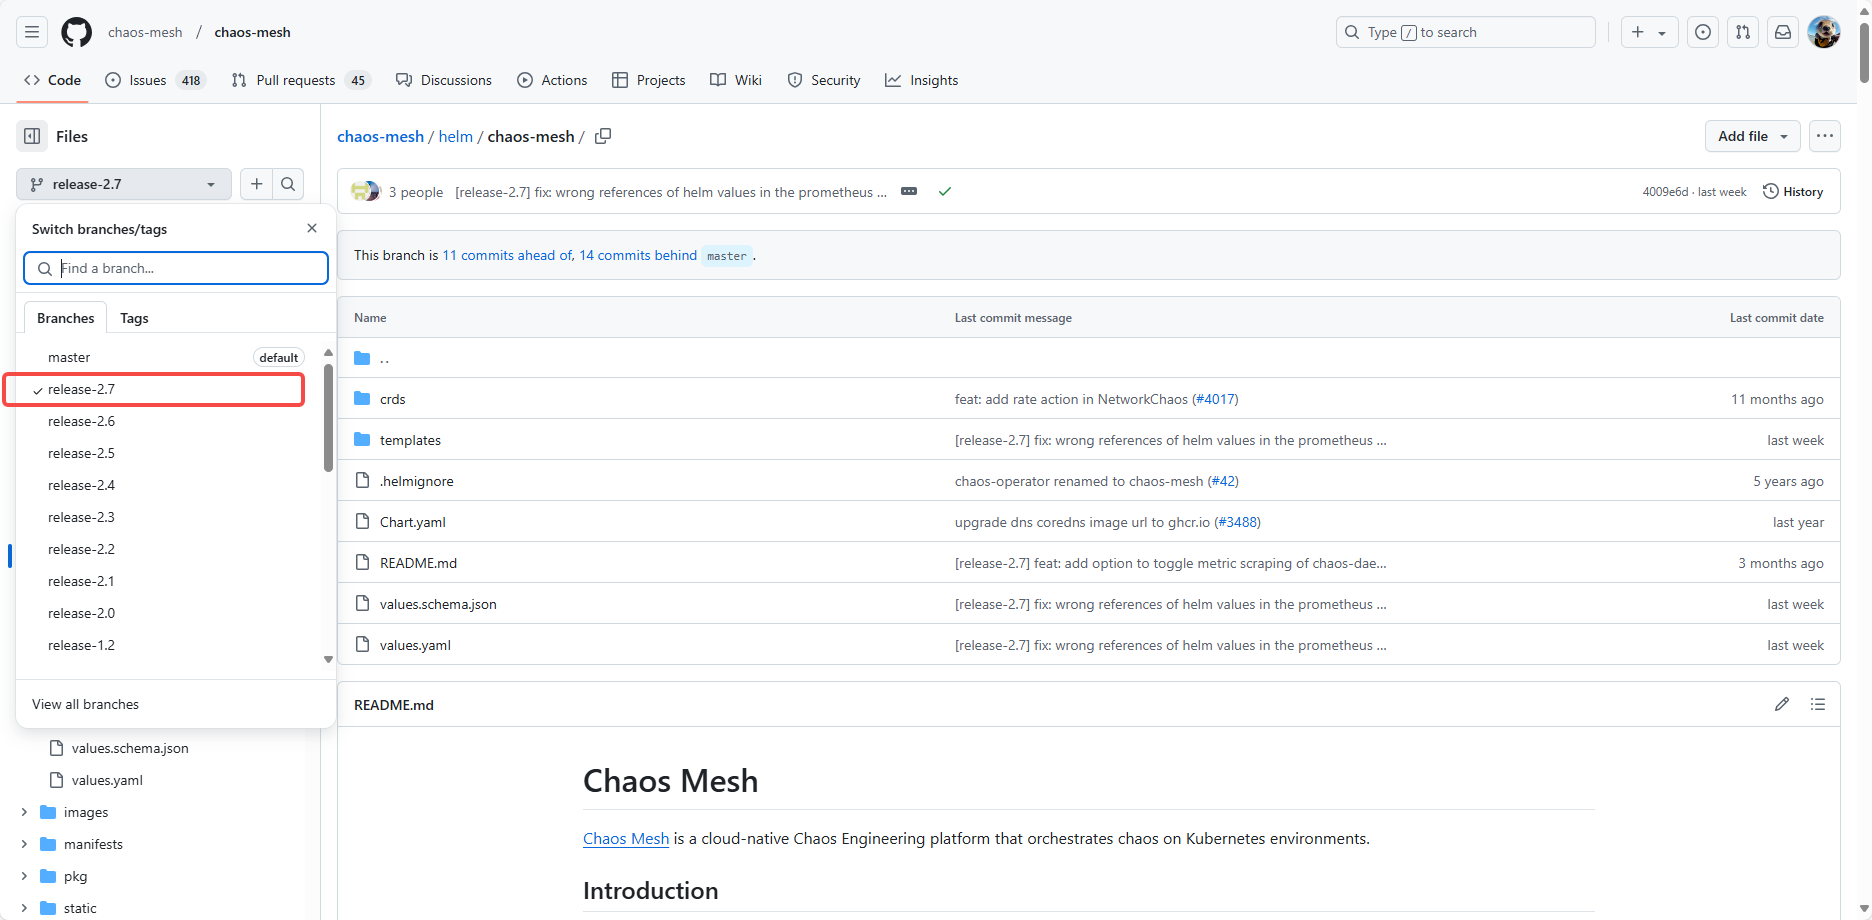Image resolution: width=1872 pixels, height=920 pixels.
Task: Open the Discussions tab
Action: click(x=444, y=80)
